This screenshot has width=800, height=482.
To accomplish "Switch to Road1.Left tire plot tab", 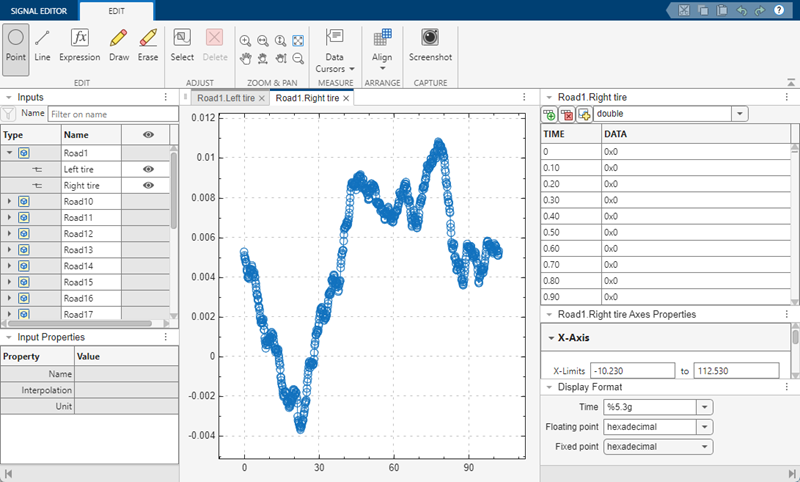I will click(226, 98).
